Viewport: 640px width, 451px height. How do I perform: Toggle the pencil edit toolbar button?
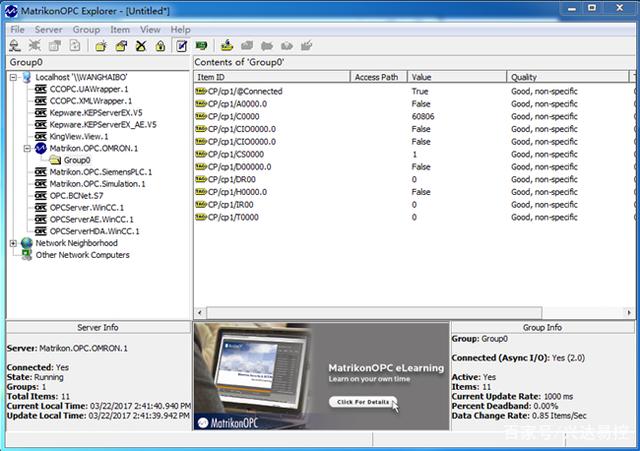(181, 46)
